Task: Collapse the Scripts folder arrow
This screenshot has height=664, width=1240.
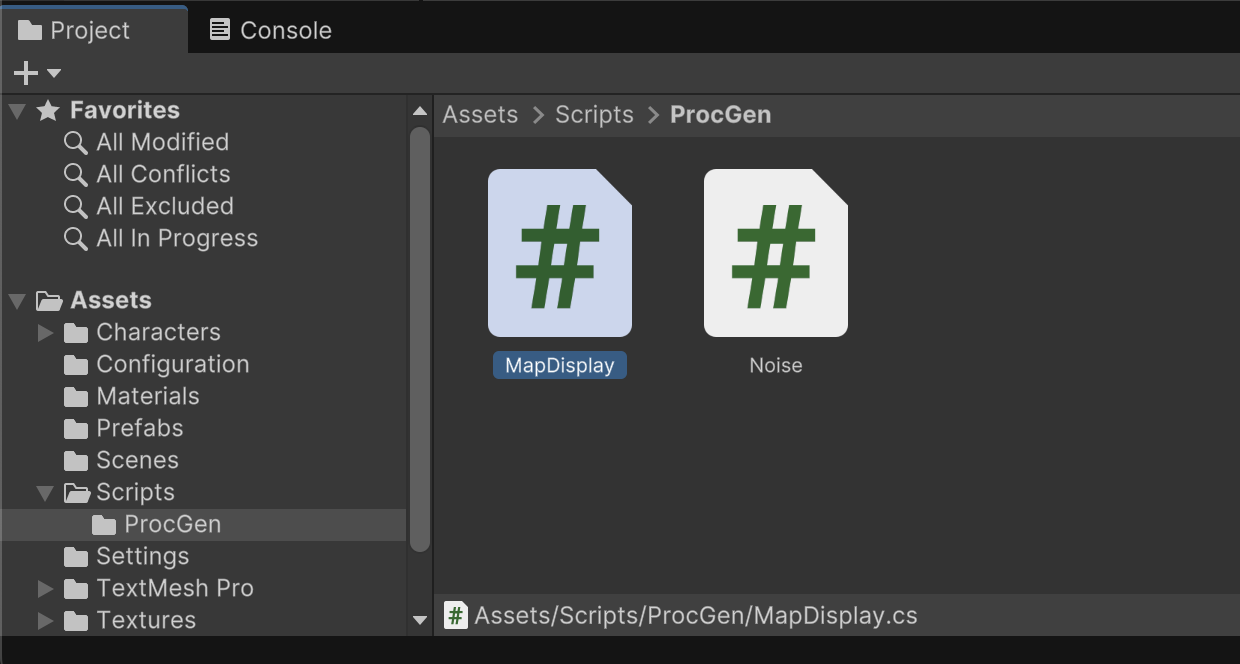Action: pyautogui.click(x=45, y=492)
